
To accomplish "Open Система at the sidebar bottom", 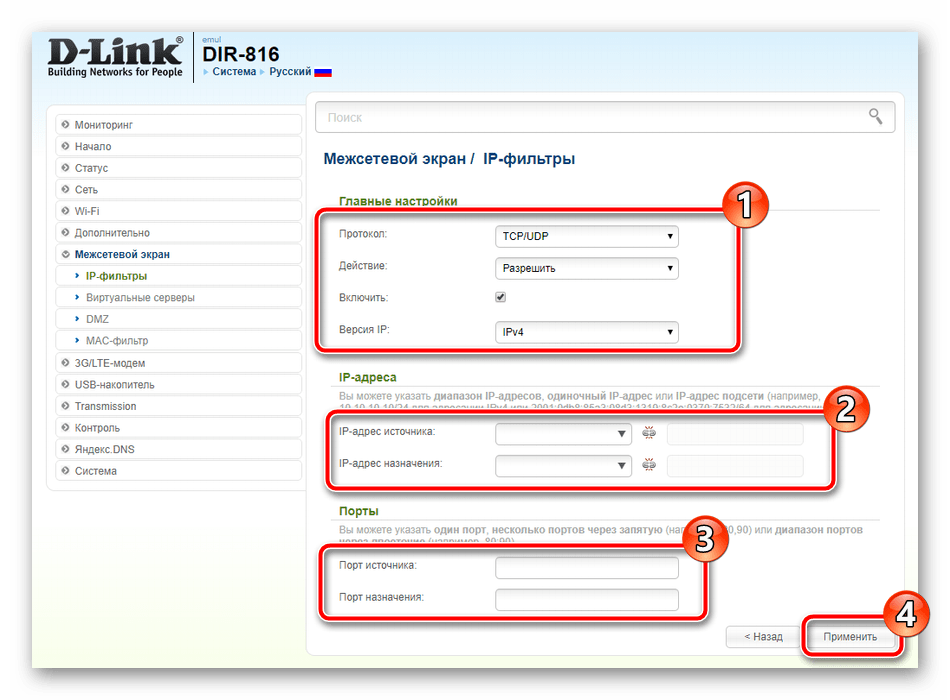I will coord(179,471).
